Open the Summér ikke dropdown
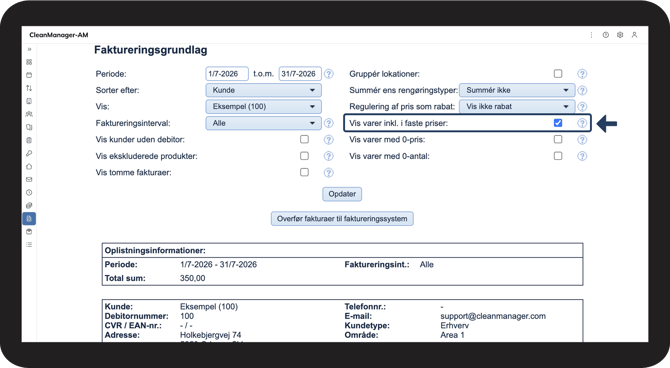 point(517,90)
